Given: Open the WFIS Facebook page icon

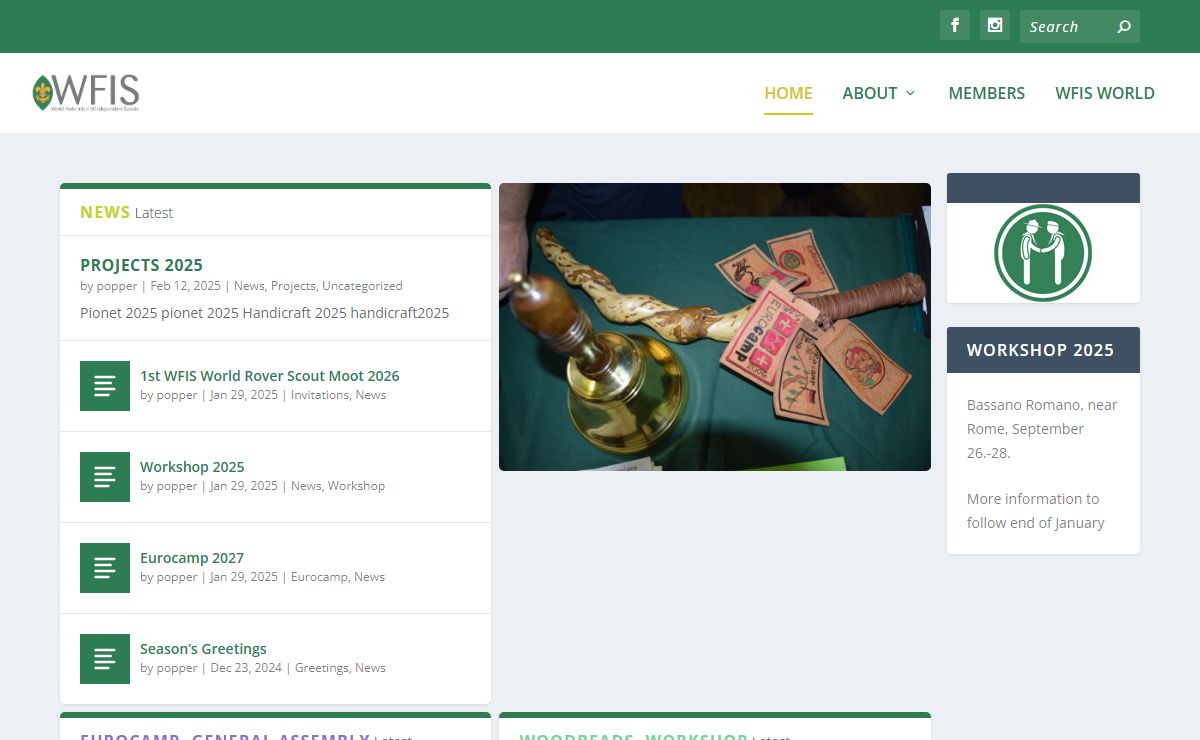Looking at the screenshot, I should 955,26.
